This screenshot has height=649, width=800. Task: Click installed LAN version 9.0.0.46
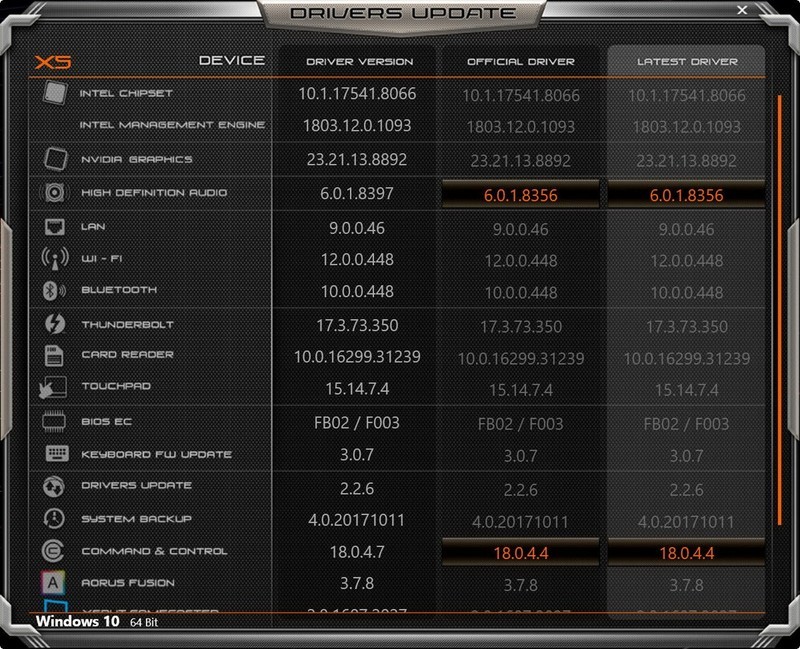click(x=357, y=228)
